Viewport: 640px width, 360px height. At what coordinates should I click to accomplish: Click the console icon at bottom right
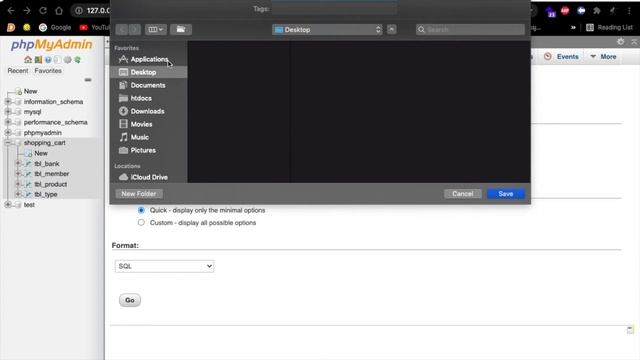click(x=630, y=329)
